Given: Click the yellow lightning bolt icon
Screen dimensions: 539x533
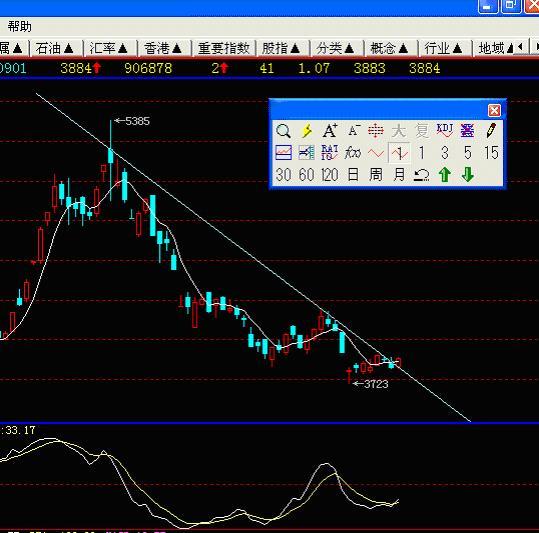Looking at the screenshot, I should point(306,131).
